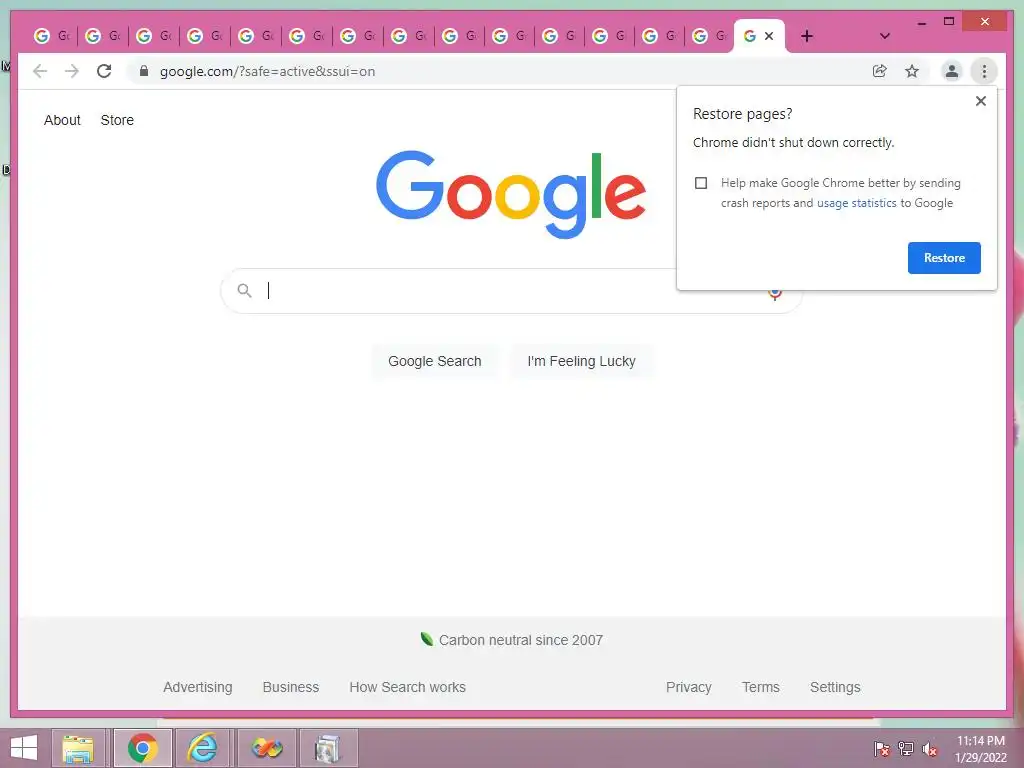Open the colorful infinity taskbar app
1024x768 pixels.
(267, 748)
